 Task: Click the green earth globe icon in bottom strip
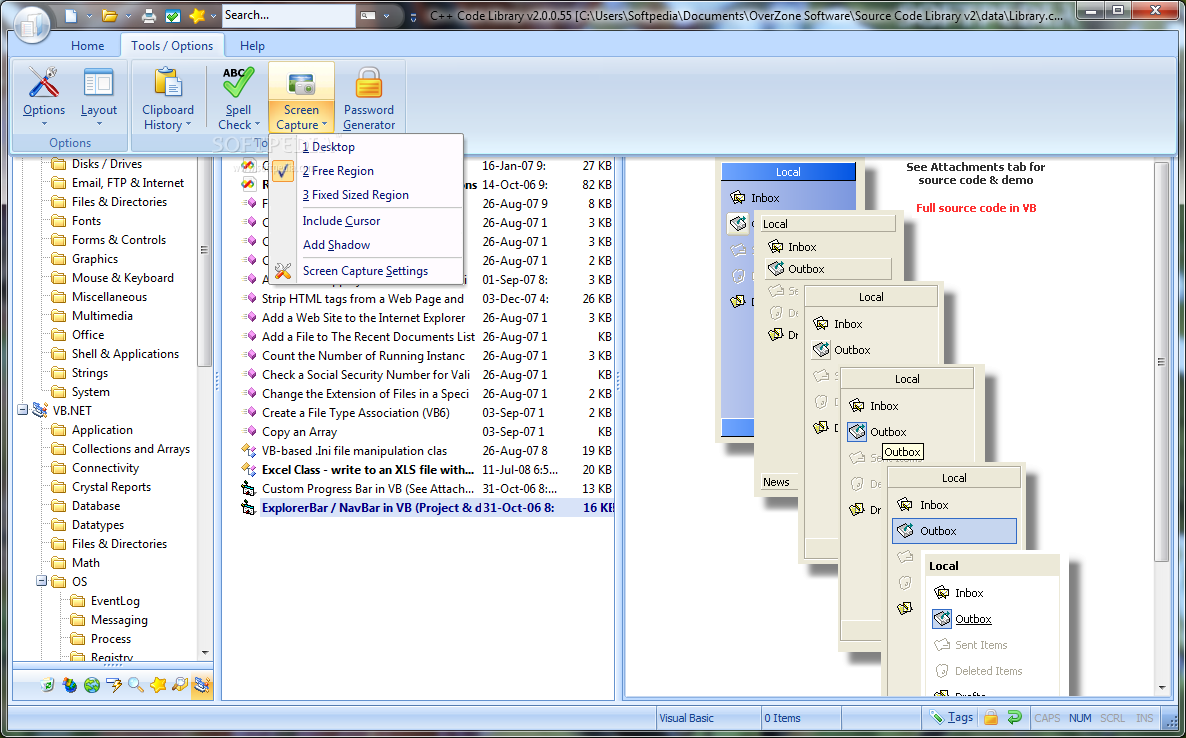coord(92,685)
